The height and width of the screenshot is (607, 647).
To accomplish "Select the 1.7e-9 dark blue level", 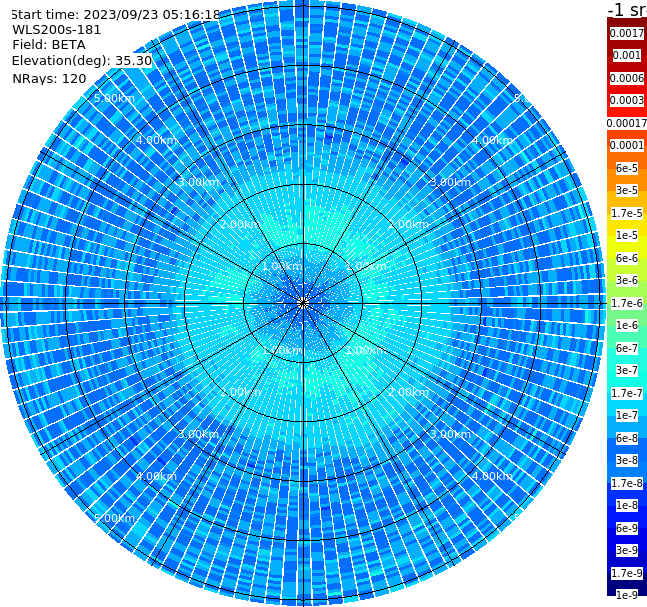I will click(x=627, y=573).
